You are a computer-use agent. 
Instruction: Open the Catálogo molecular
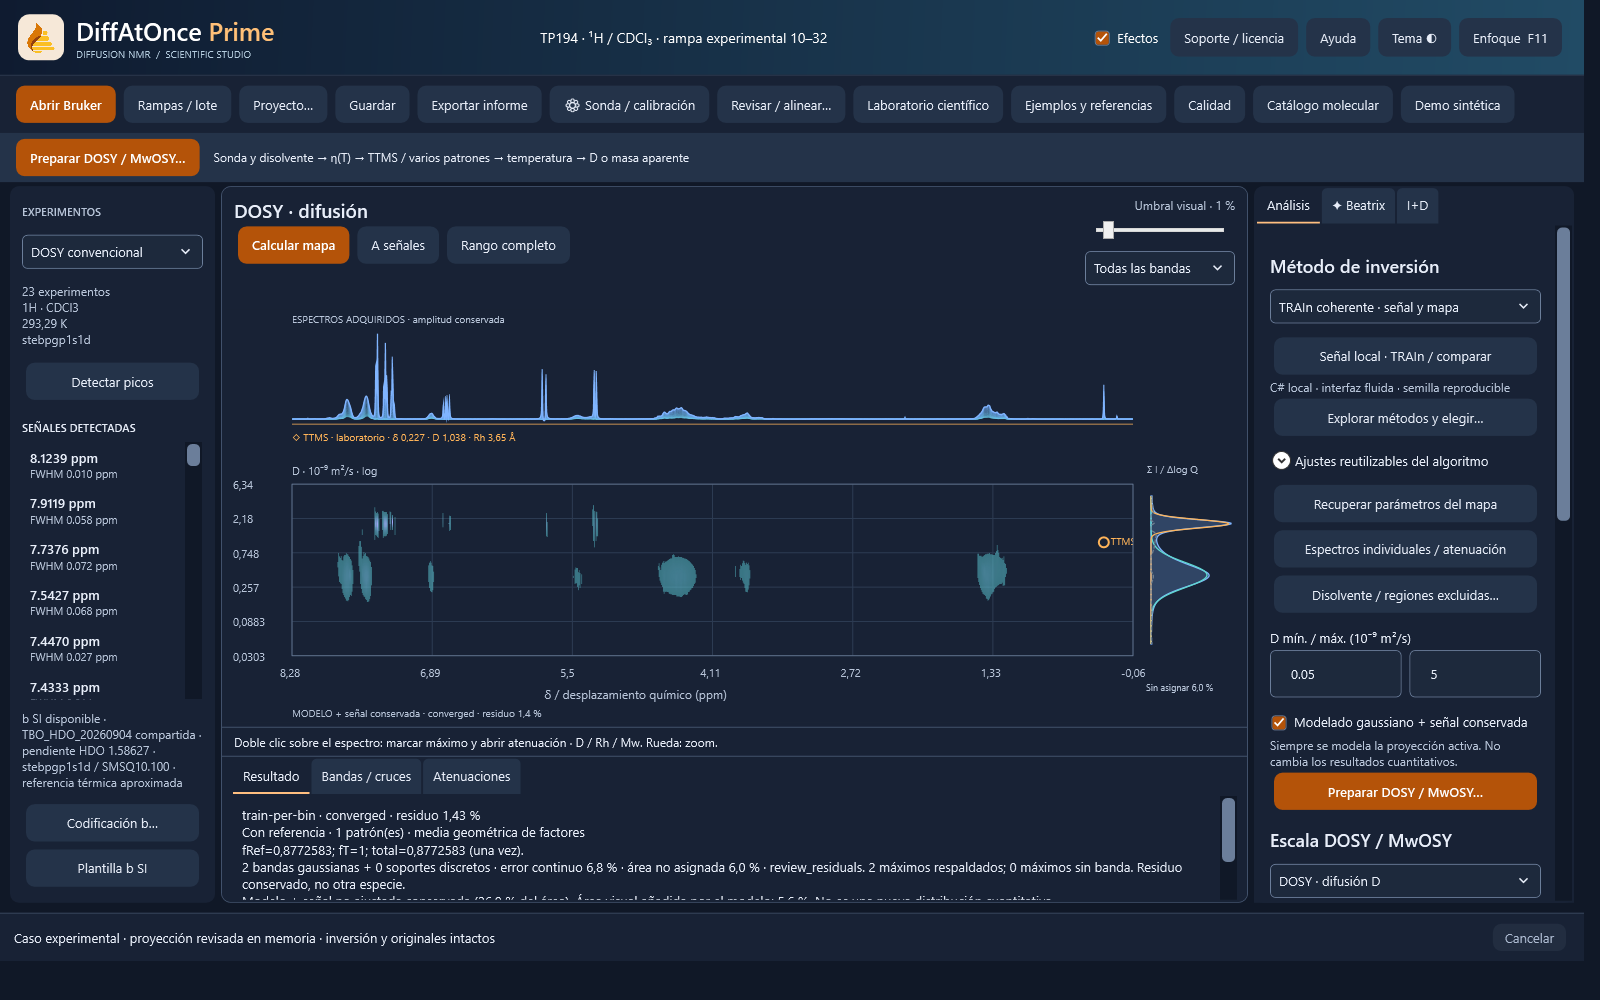pyautogui.click(x=1322, y=105)
